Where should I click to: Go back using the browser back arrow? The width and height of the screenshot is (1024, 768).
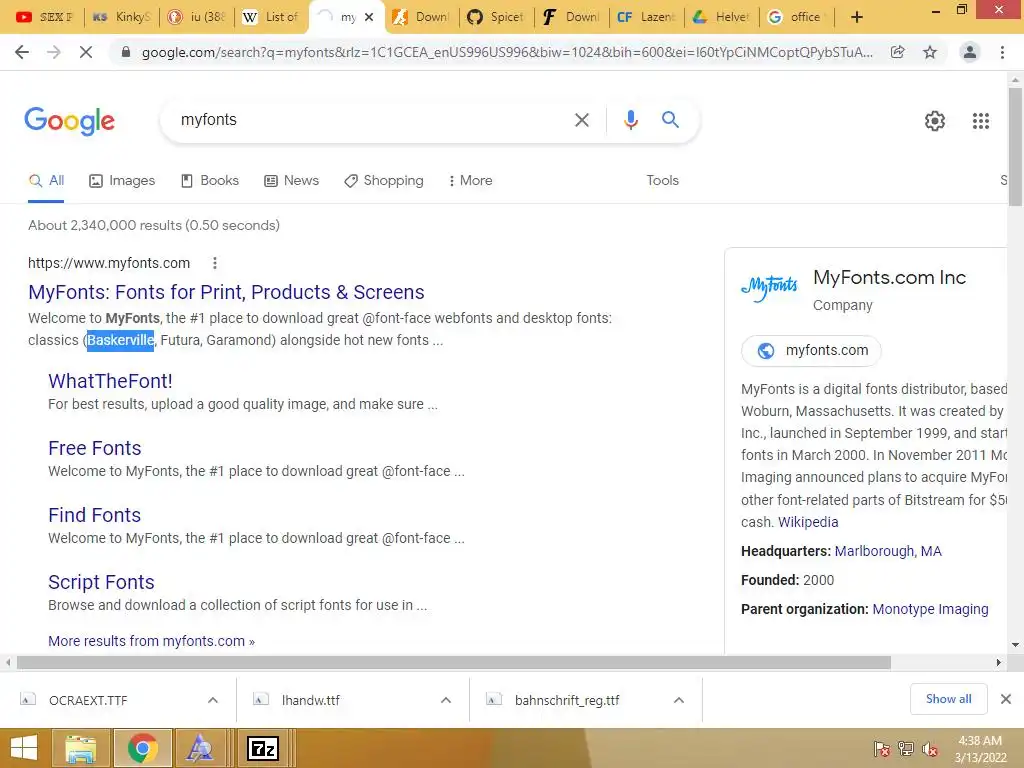(22, 52)
